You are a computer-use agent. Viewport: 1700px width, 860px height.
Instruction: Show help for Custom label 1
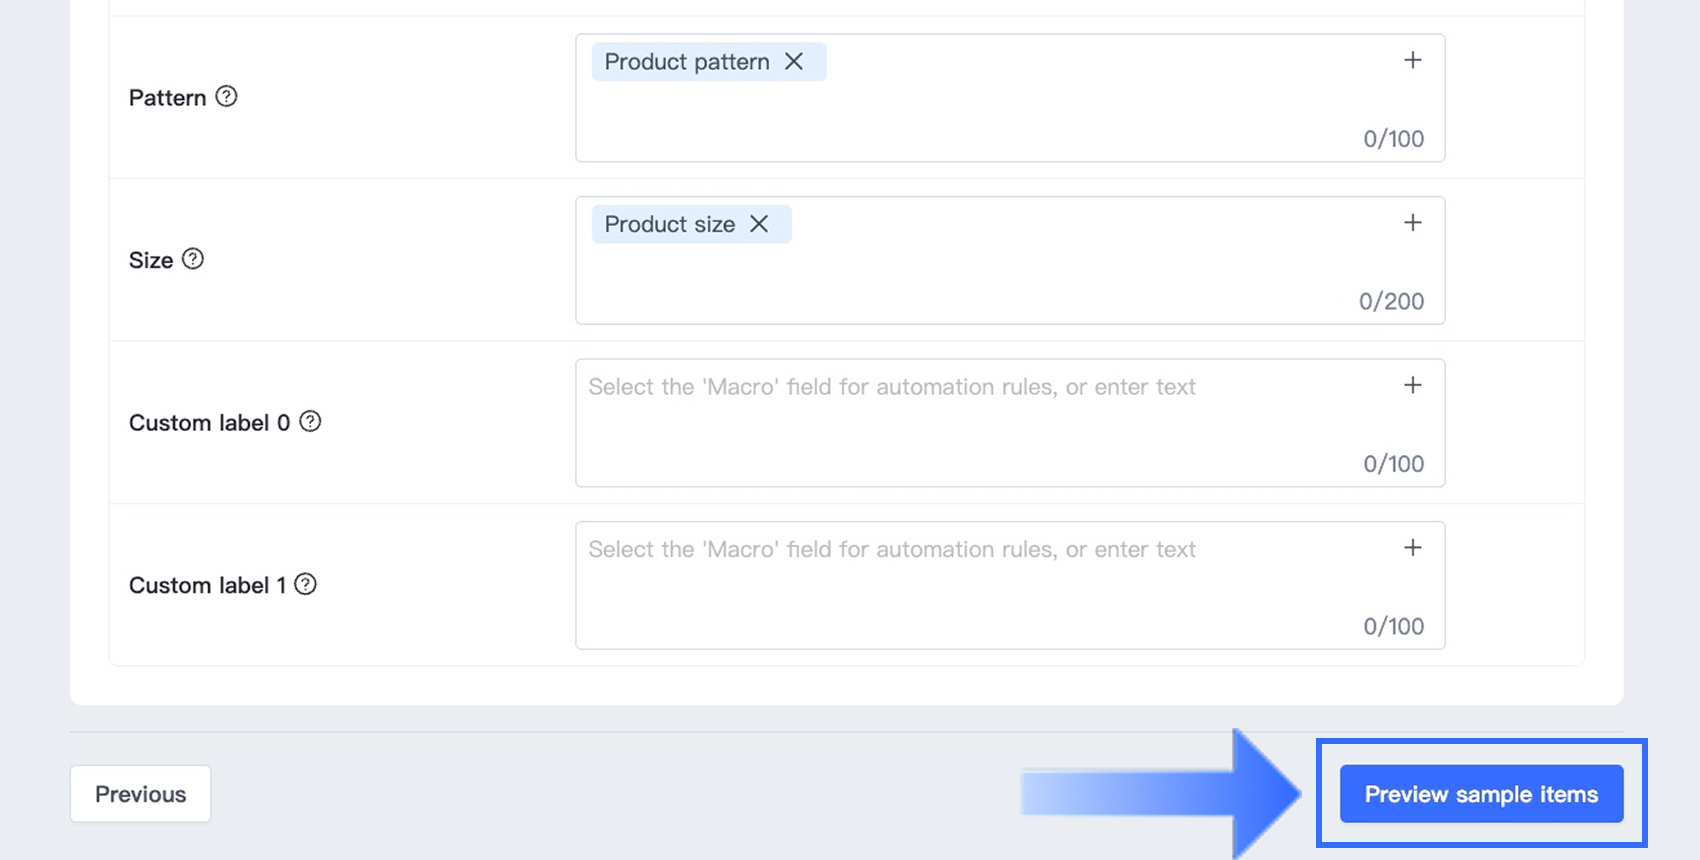(306, 584)
